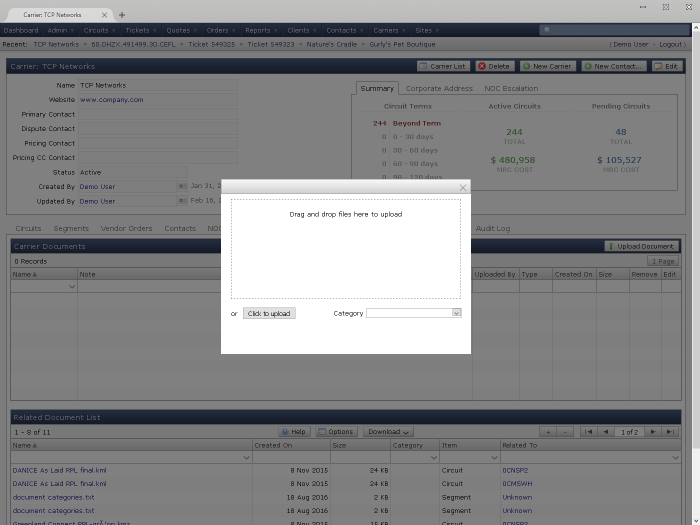Expand the Download dropdown button
The height and width of the screenshot is (525, 700).
point(388,432)
